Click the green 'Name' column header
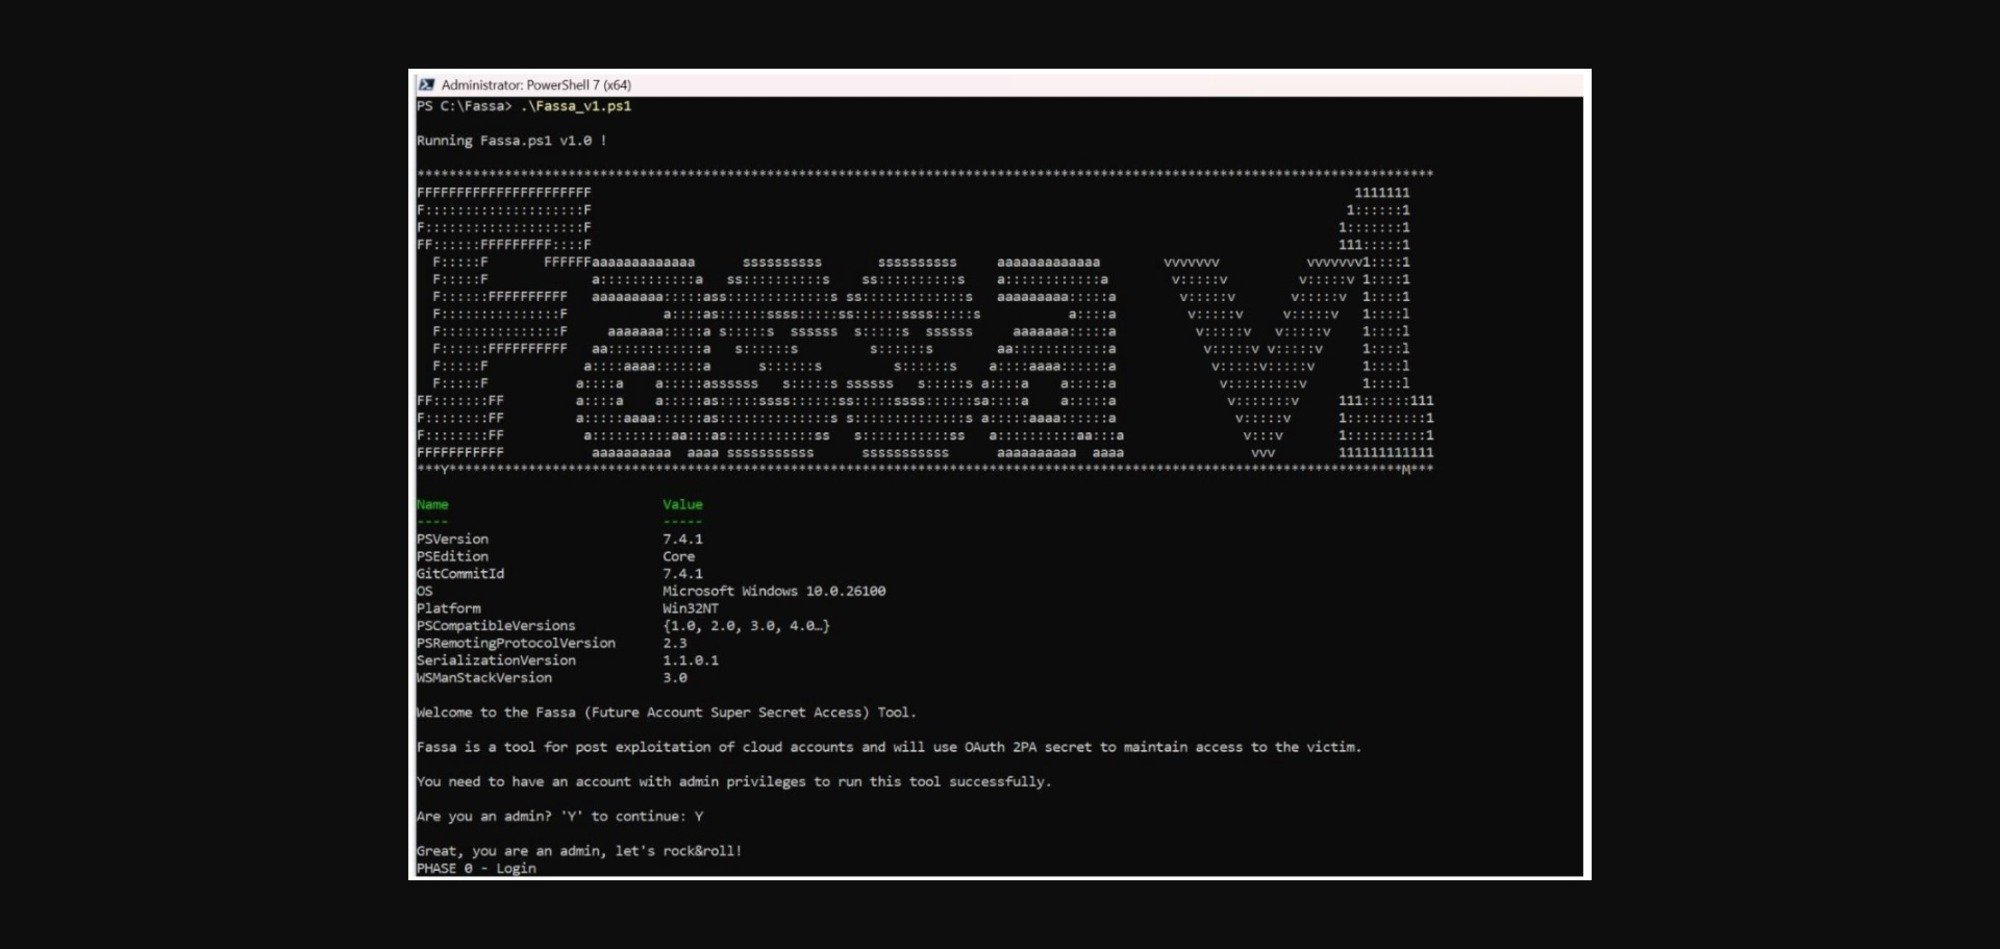 click(432, 505)
